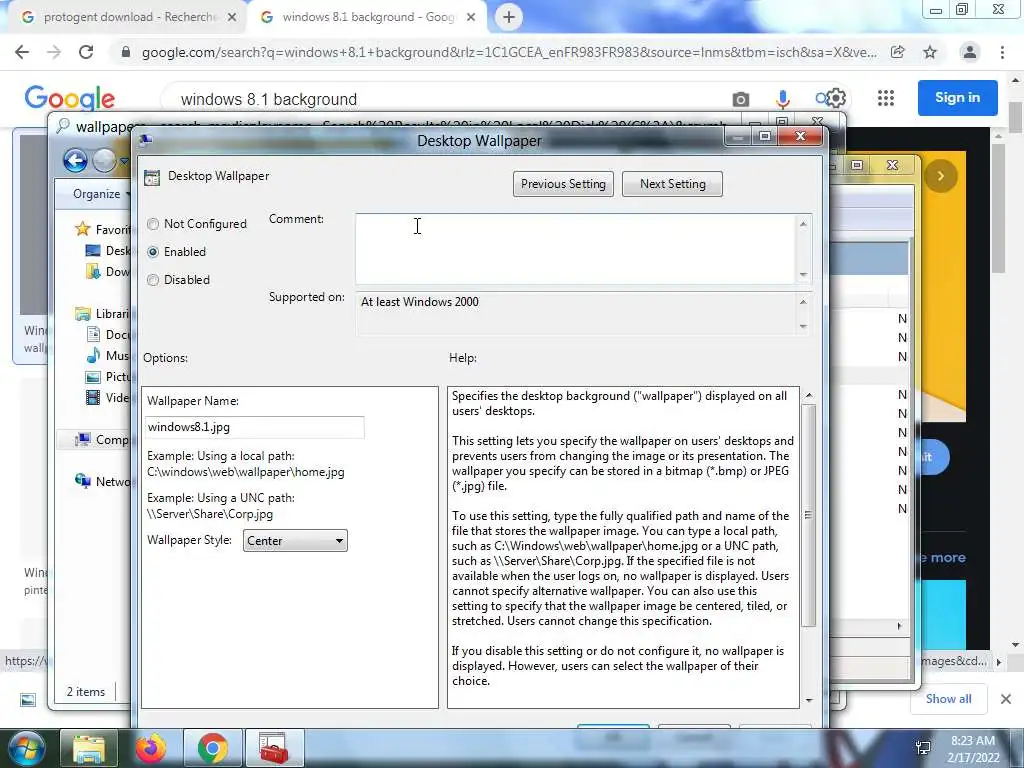This screenshot has width=1024, height=768.
Task: Select Favorites in Explorer sidebar
Action: (103, 229)
